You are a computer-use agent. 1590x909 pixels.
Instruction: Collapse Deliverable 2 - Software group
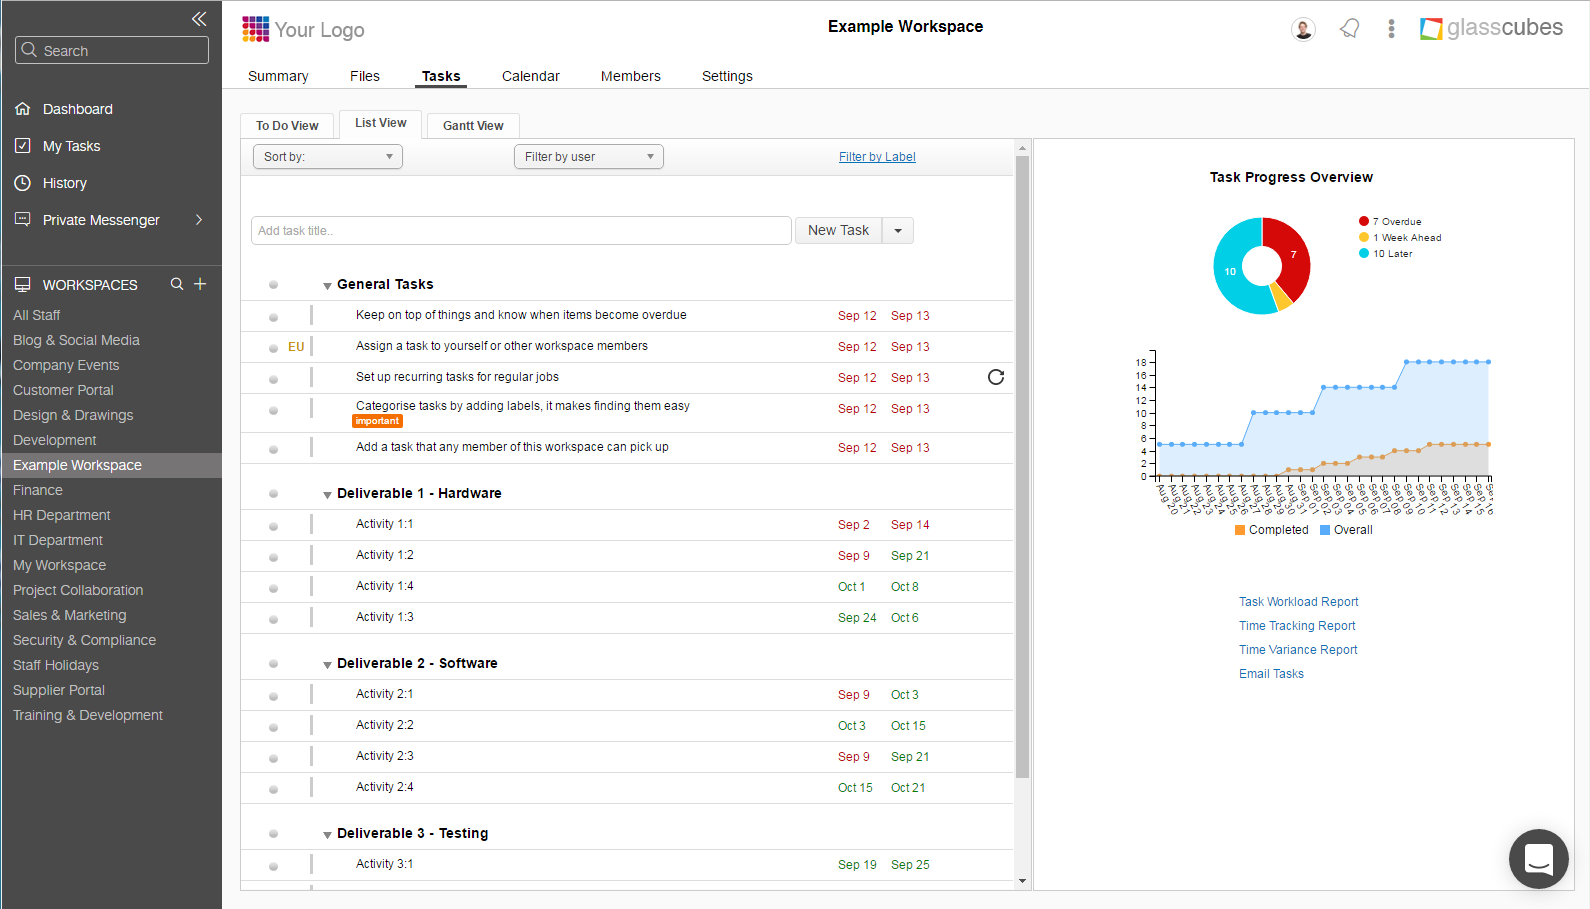pyautogui.click(x=327, y=665)
